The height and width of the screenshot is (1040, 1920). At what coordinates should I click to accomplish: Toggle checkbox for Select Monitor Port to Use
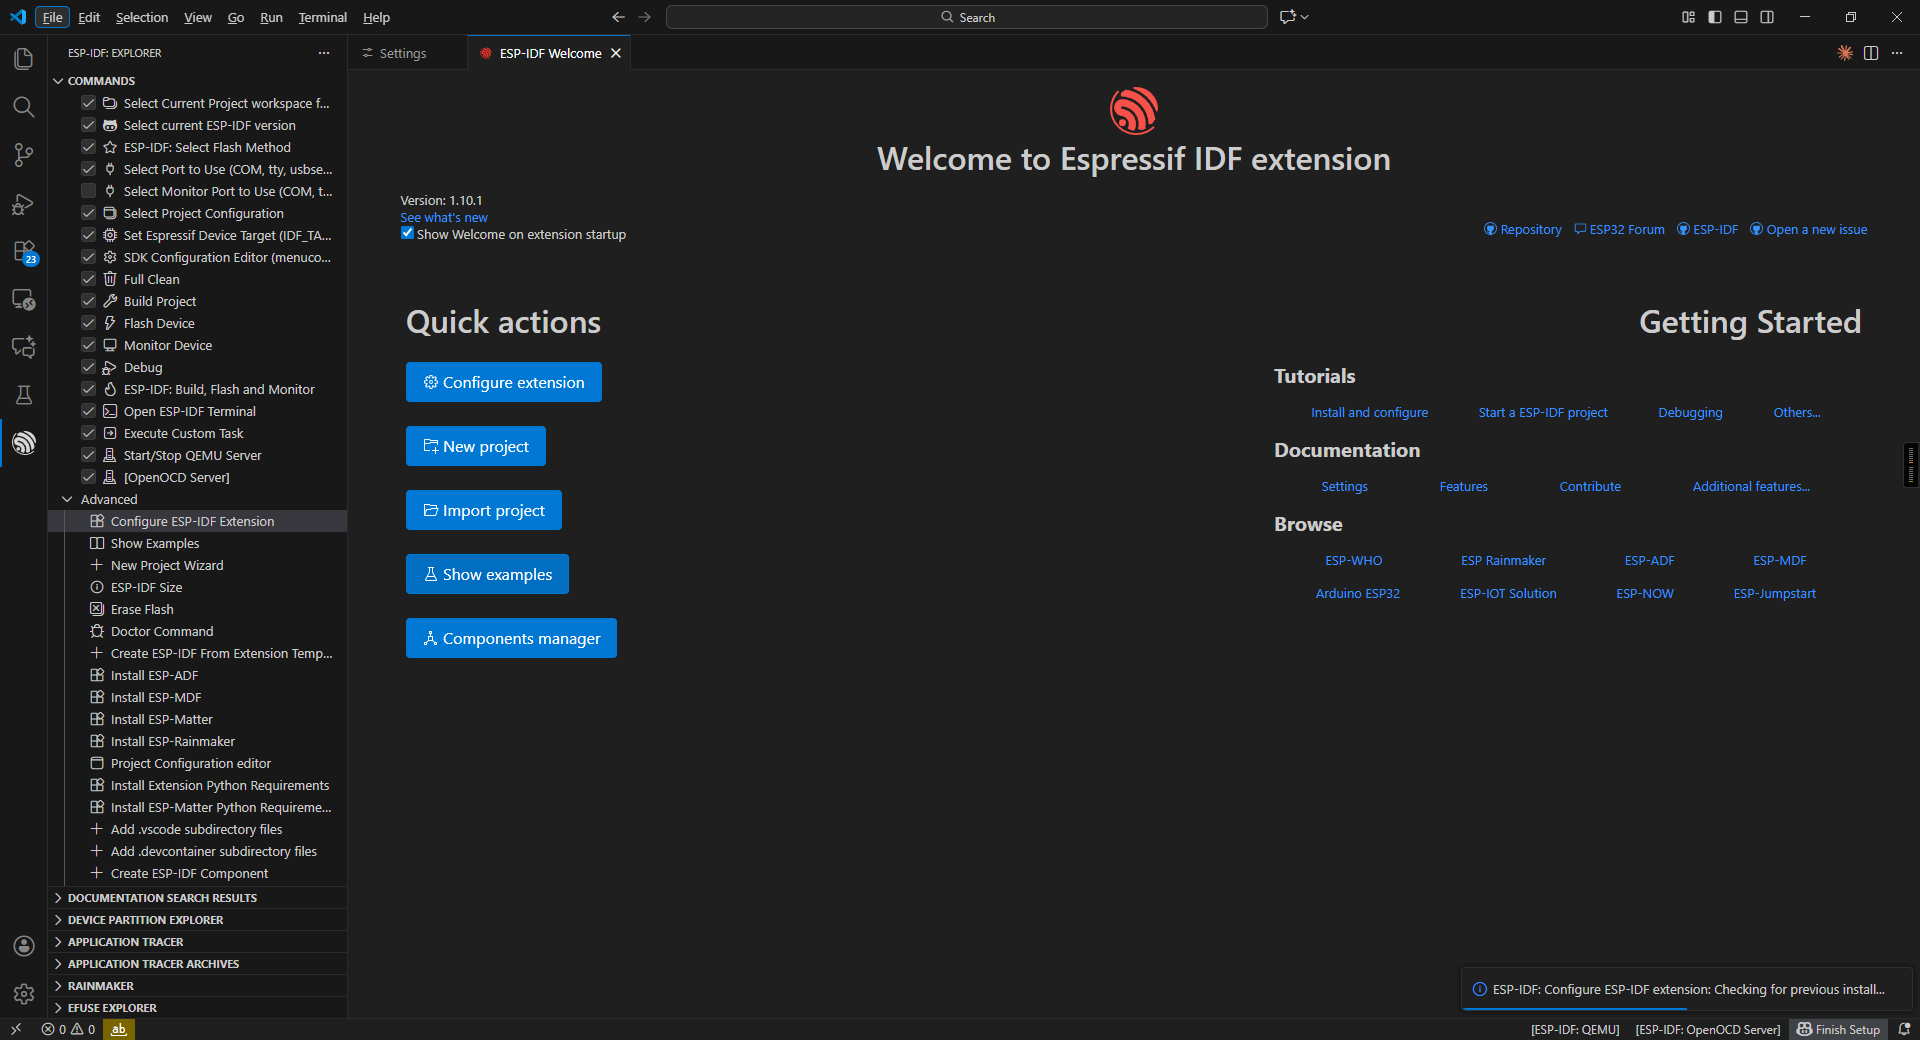point(88,191)
